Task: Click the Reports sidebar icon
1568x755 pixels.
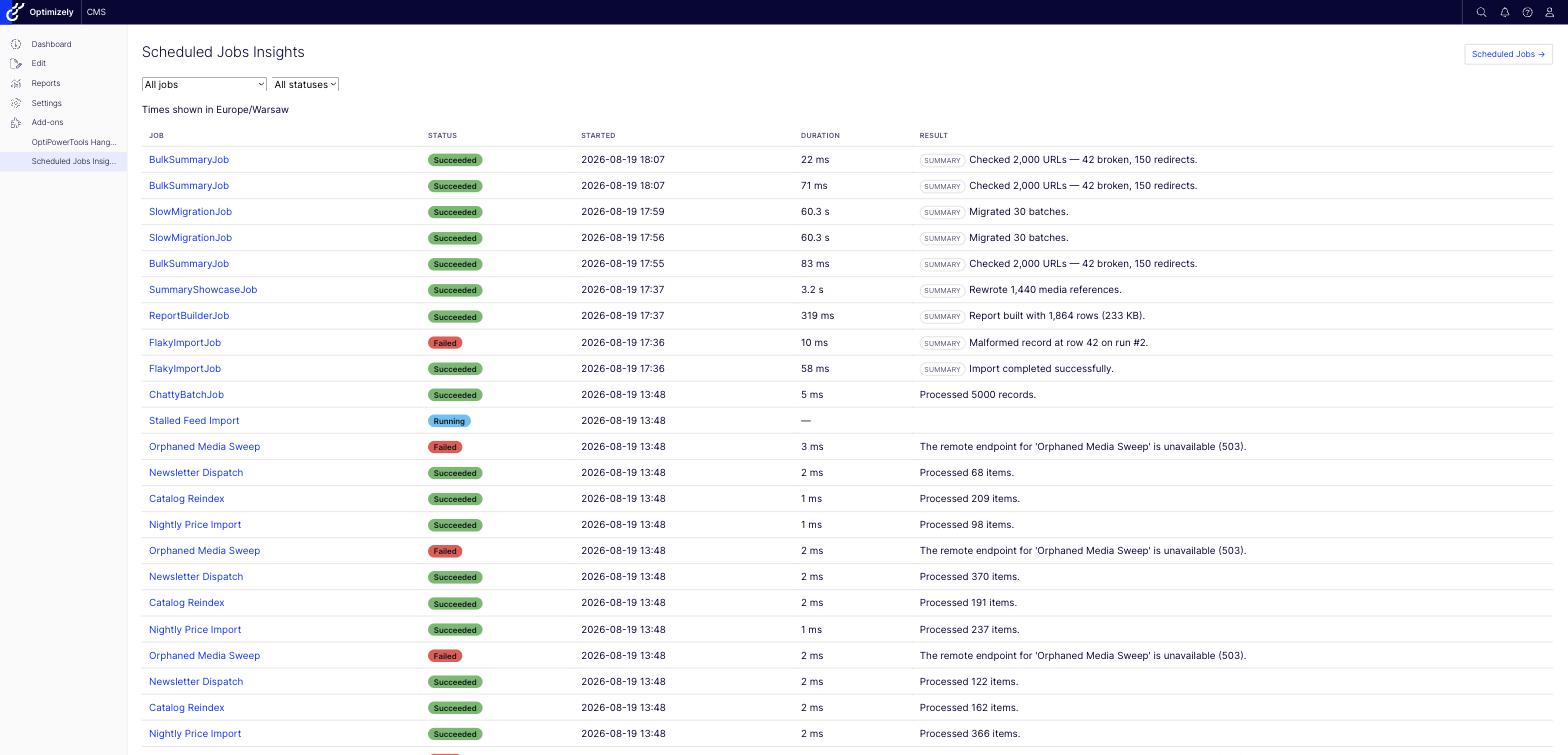Action: 16,83
